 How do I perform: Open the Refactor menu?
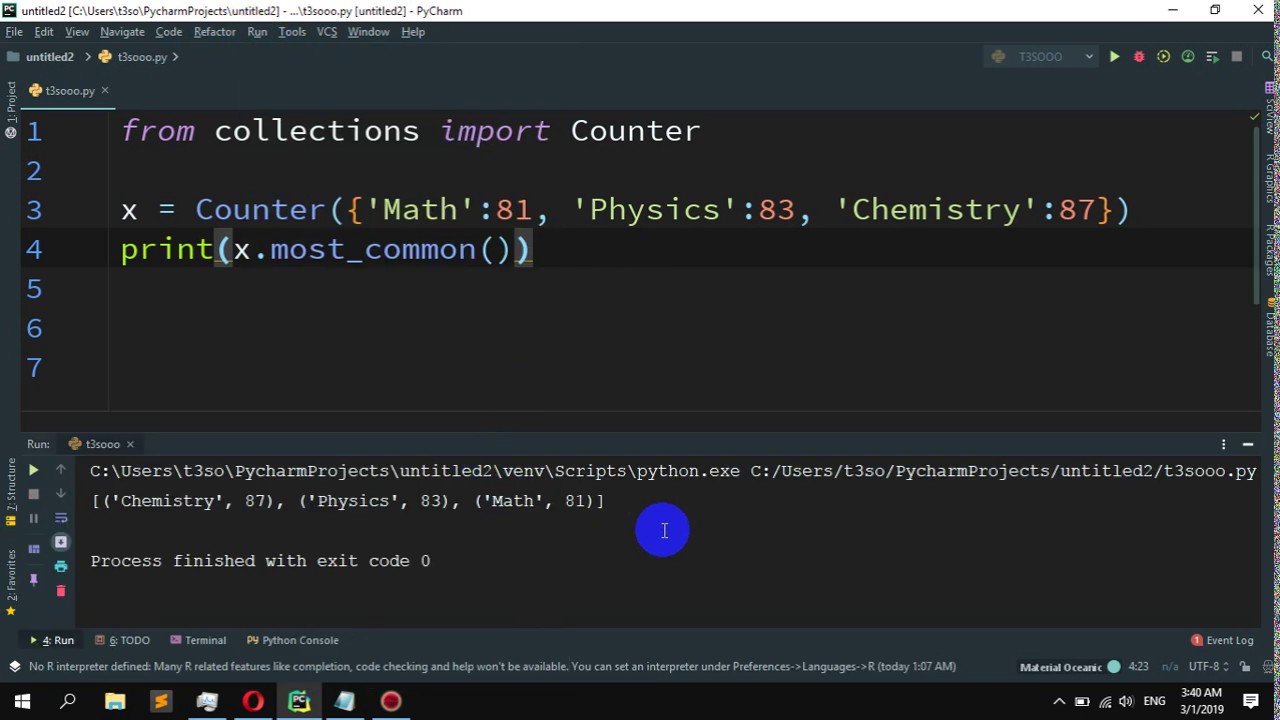[x=215, y=32]
